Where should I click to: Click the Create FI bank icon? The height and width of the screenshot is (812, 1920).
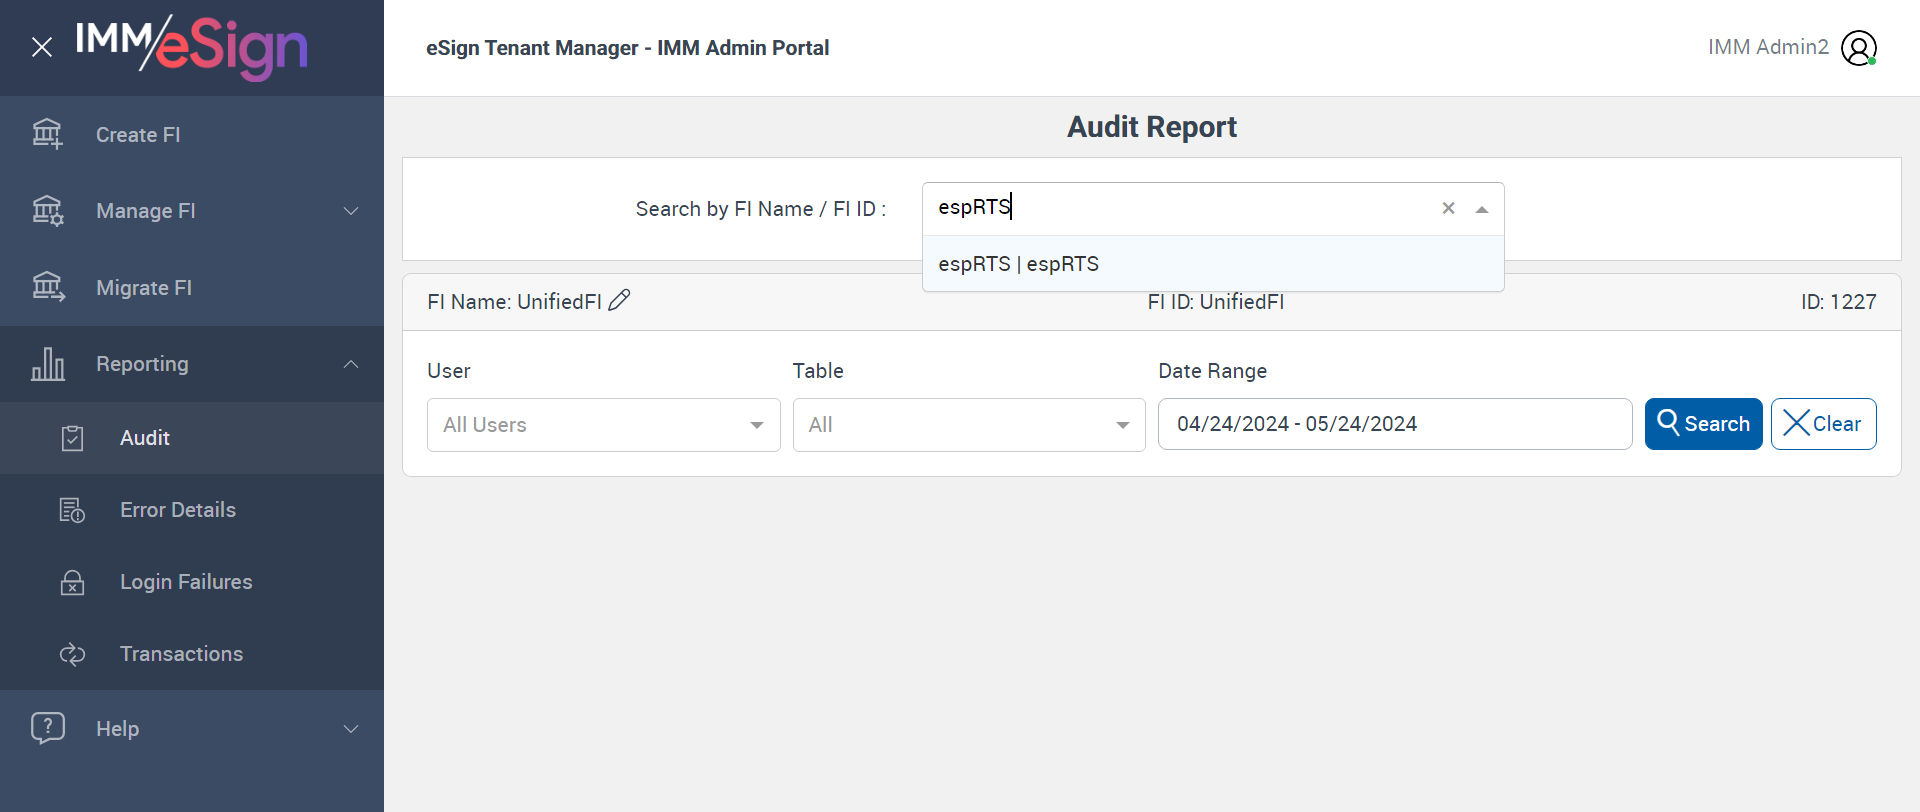click(47, 134)
